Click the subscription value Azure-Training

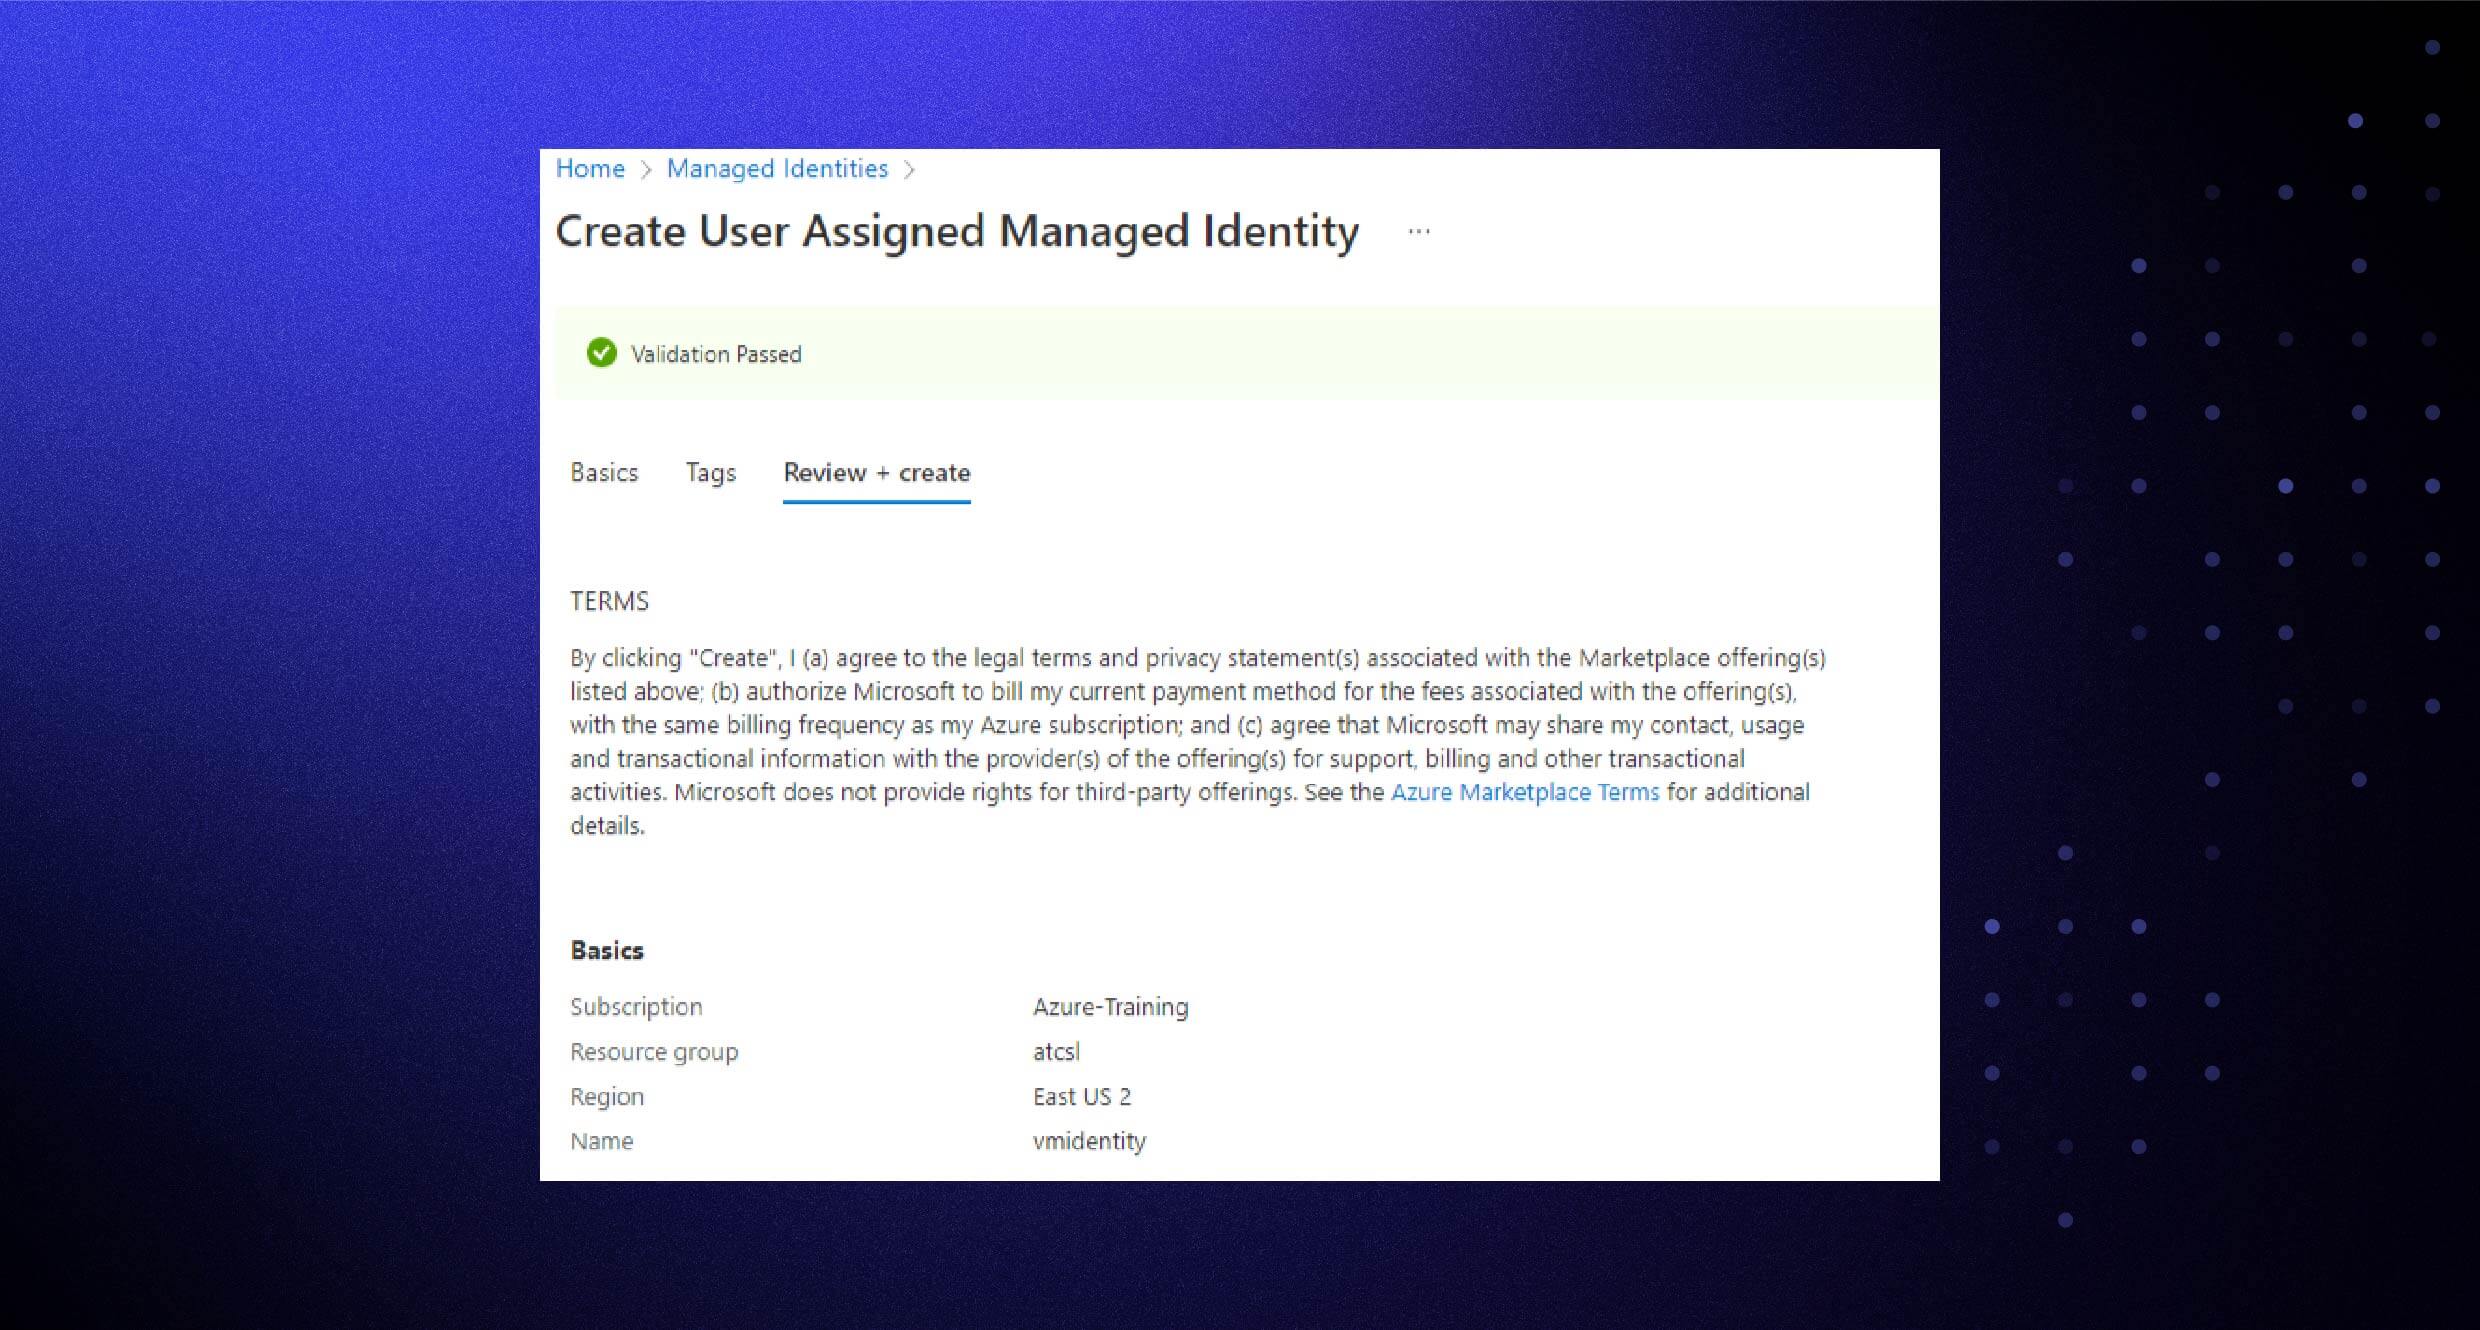point(1110,1007)
